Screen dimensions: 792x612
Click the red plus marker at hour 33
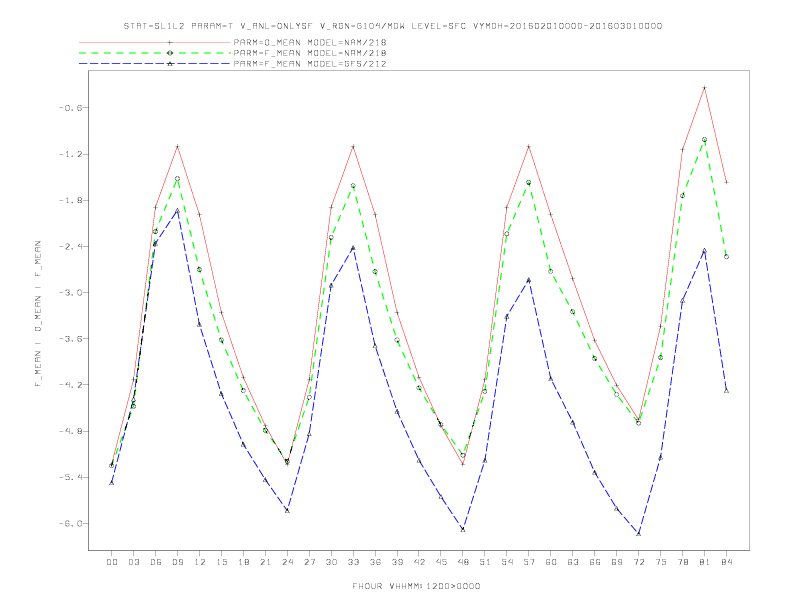coord(353,147)
